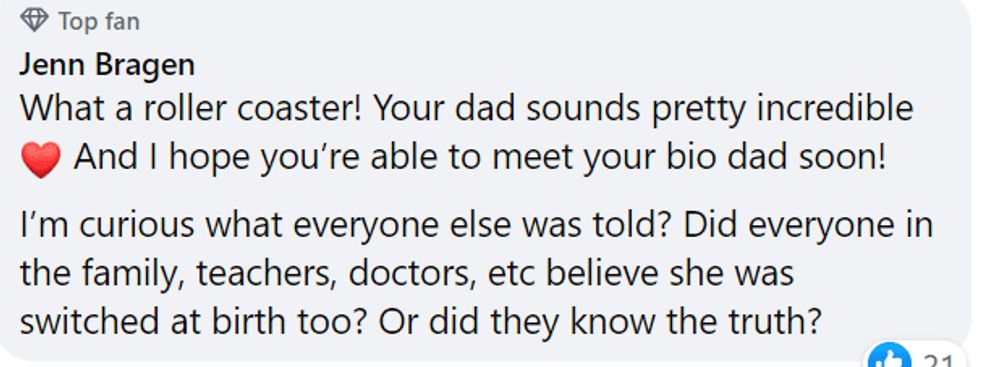
Task: Click the line beginning "I'm curious what everyone"
Action: tap(476, 226)
